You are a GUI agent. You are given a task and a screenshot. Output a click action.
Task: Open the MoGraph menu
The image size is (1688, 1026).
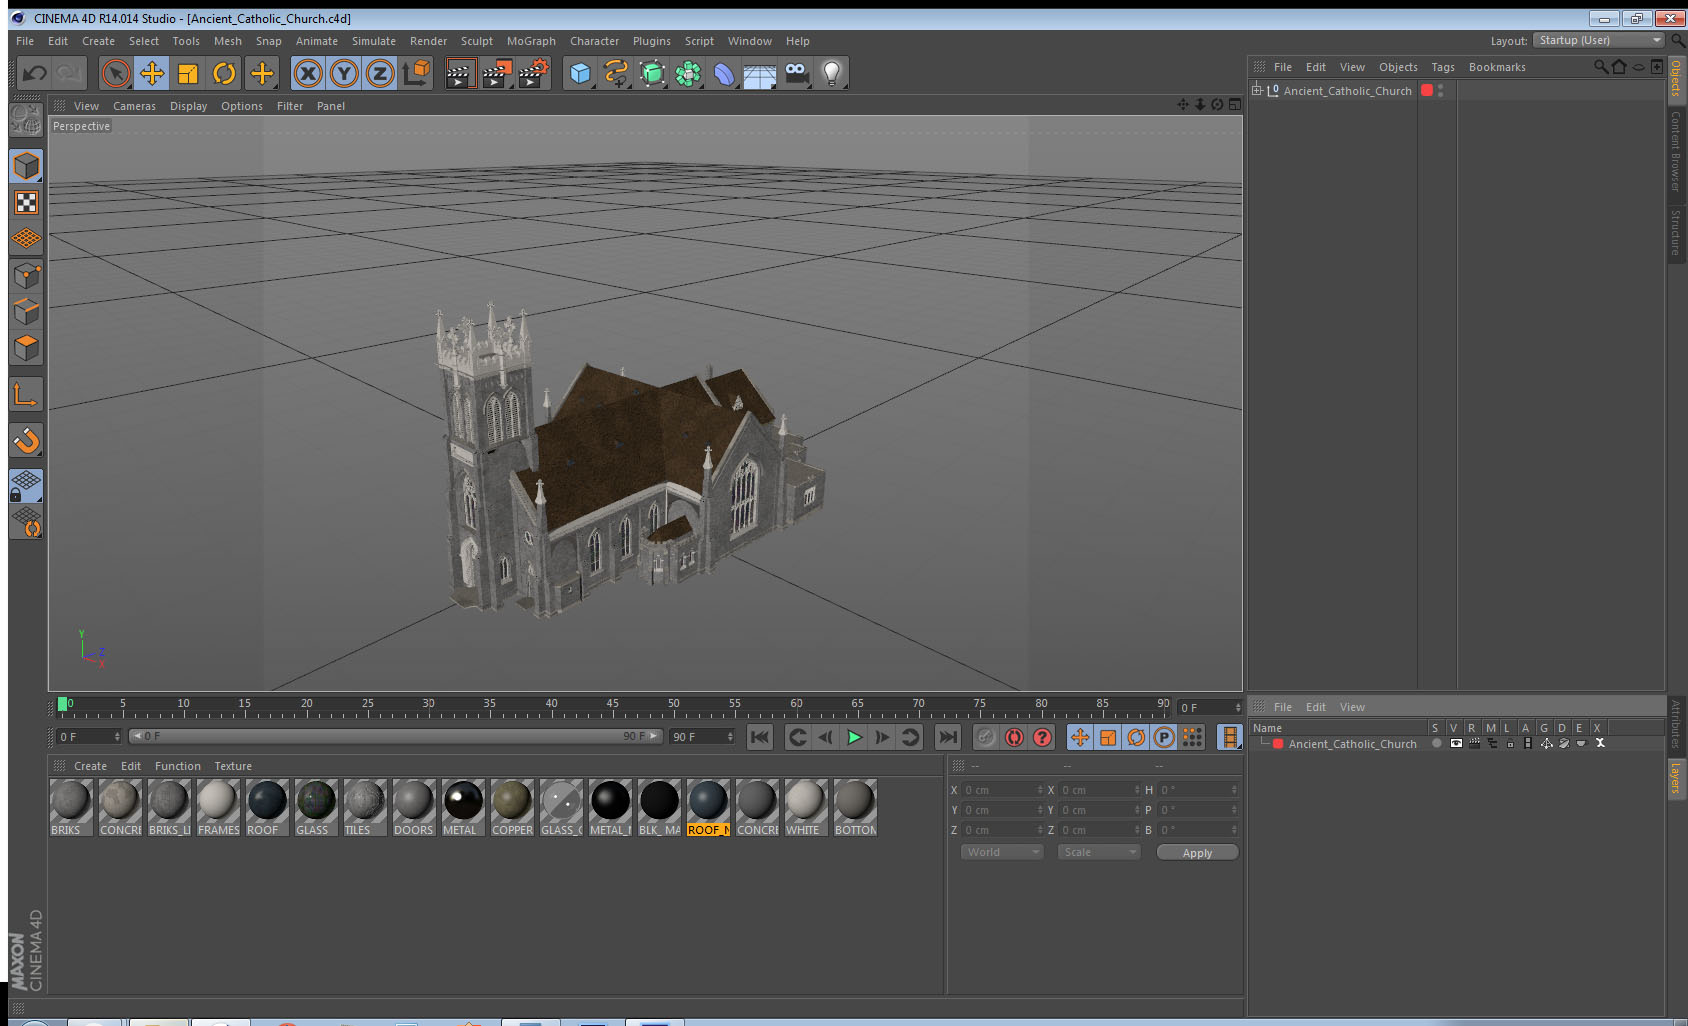tap(531, 41)
